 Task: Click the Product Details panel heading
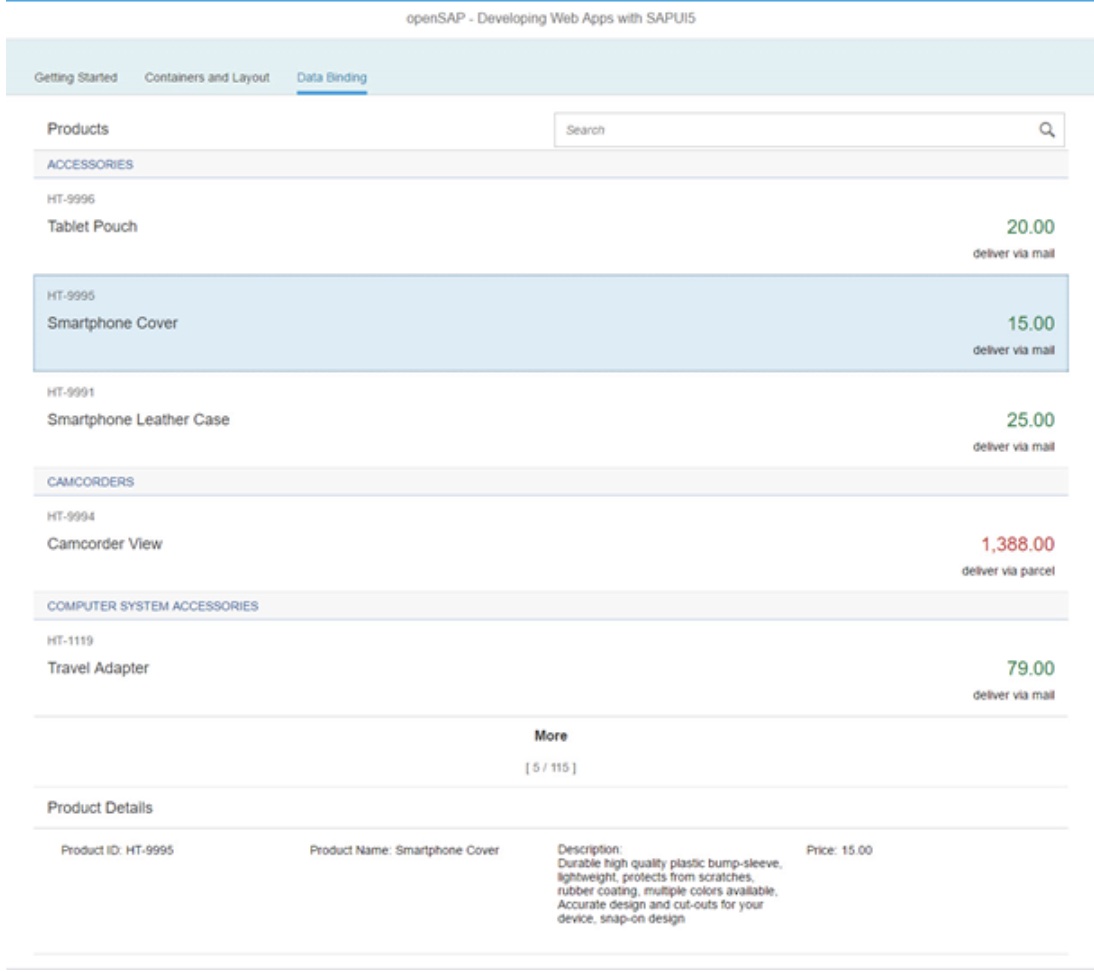point(100,807)
